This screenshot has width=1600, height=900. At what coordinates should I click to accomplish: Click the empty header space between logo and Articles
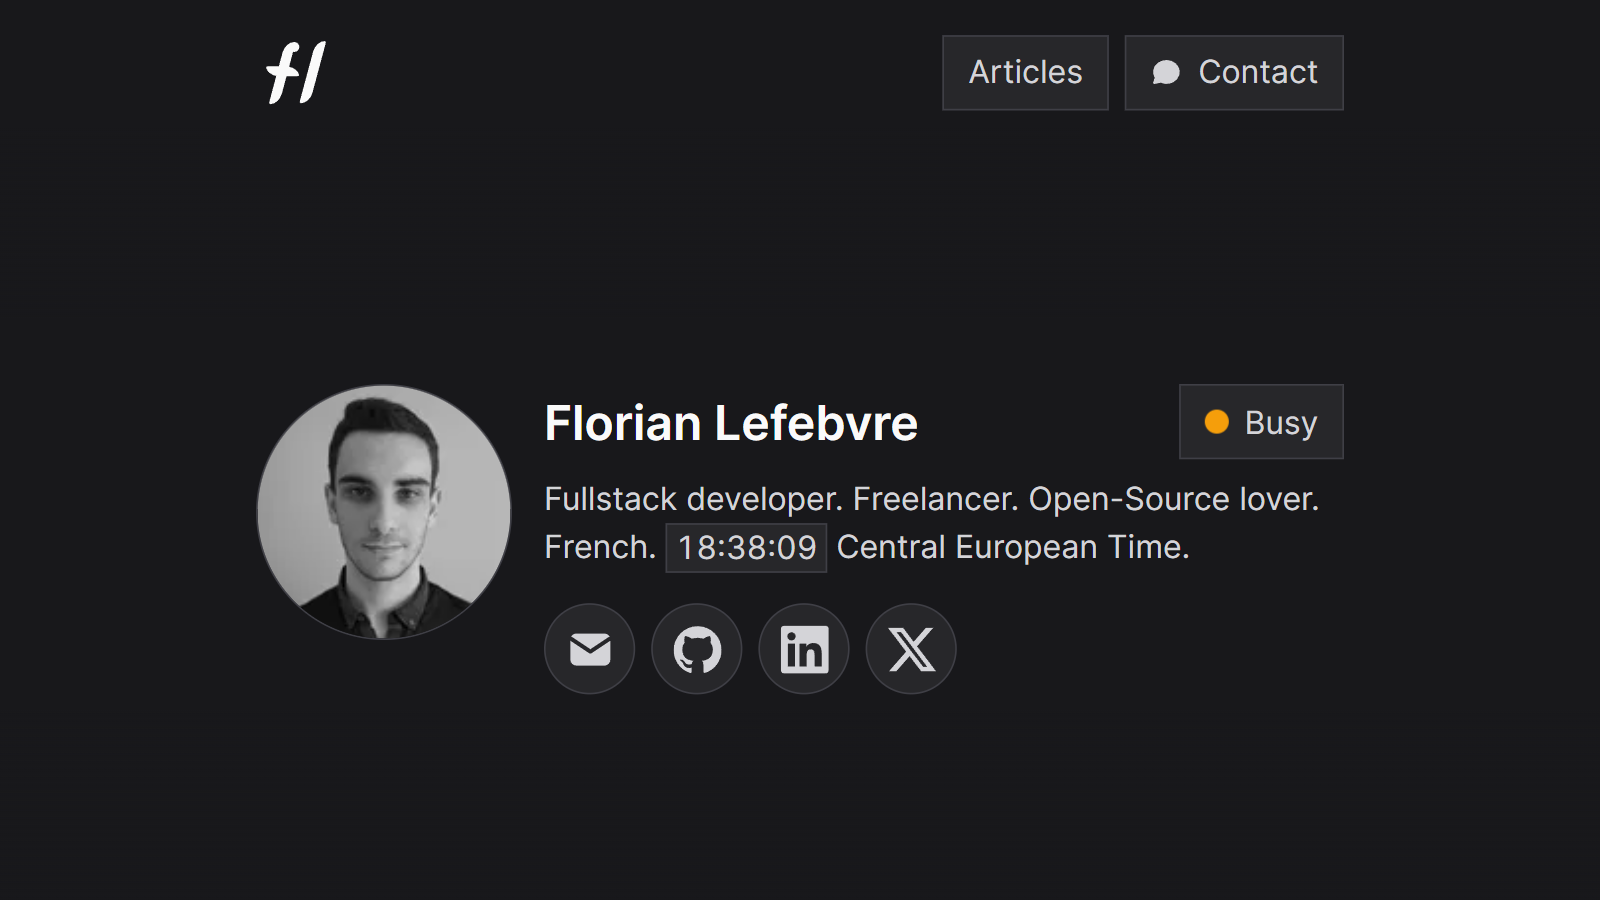click(630, 73)
